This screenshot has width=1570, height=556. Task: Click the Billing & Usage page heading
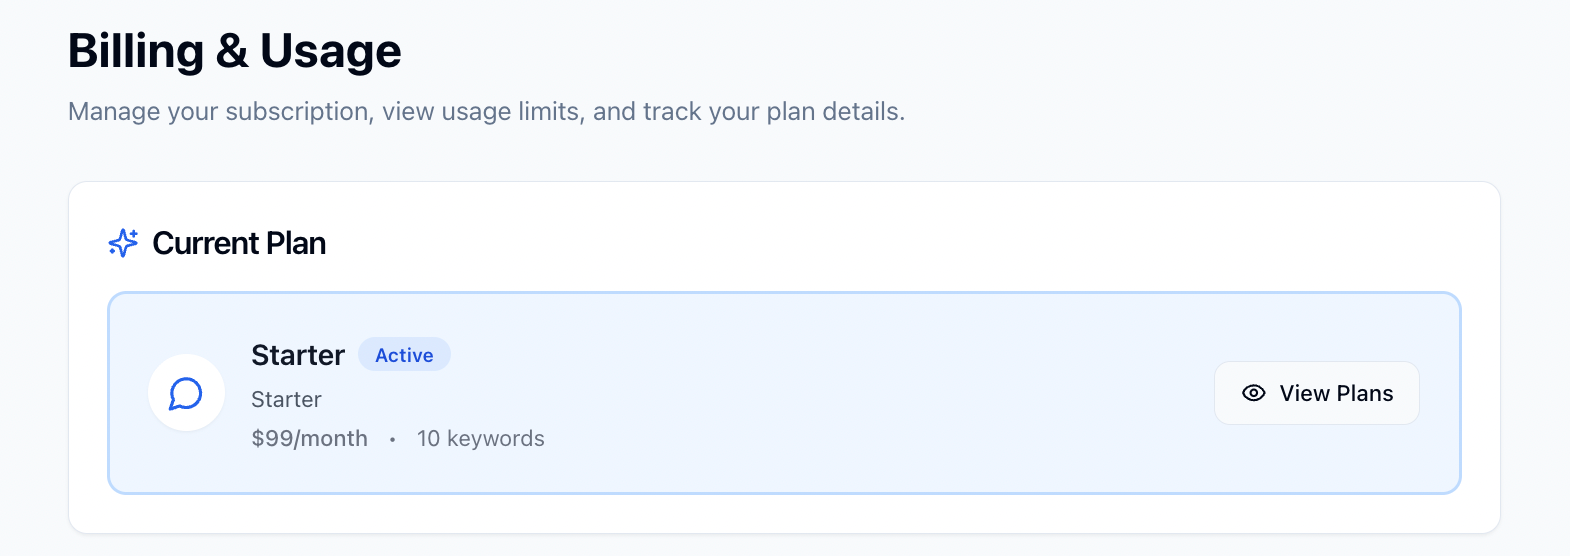(234, 51)
